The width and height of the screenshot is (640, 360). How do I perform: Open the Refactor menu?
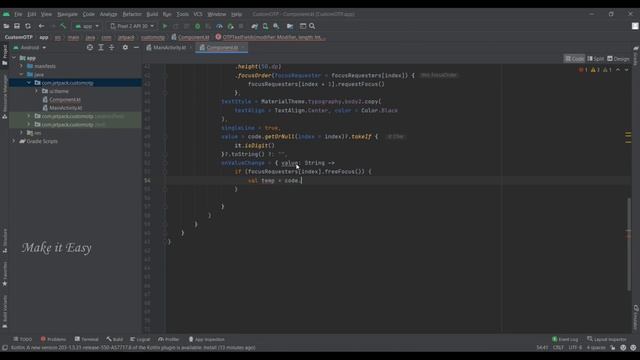click(132, 14)
